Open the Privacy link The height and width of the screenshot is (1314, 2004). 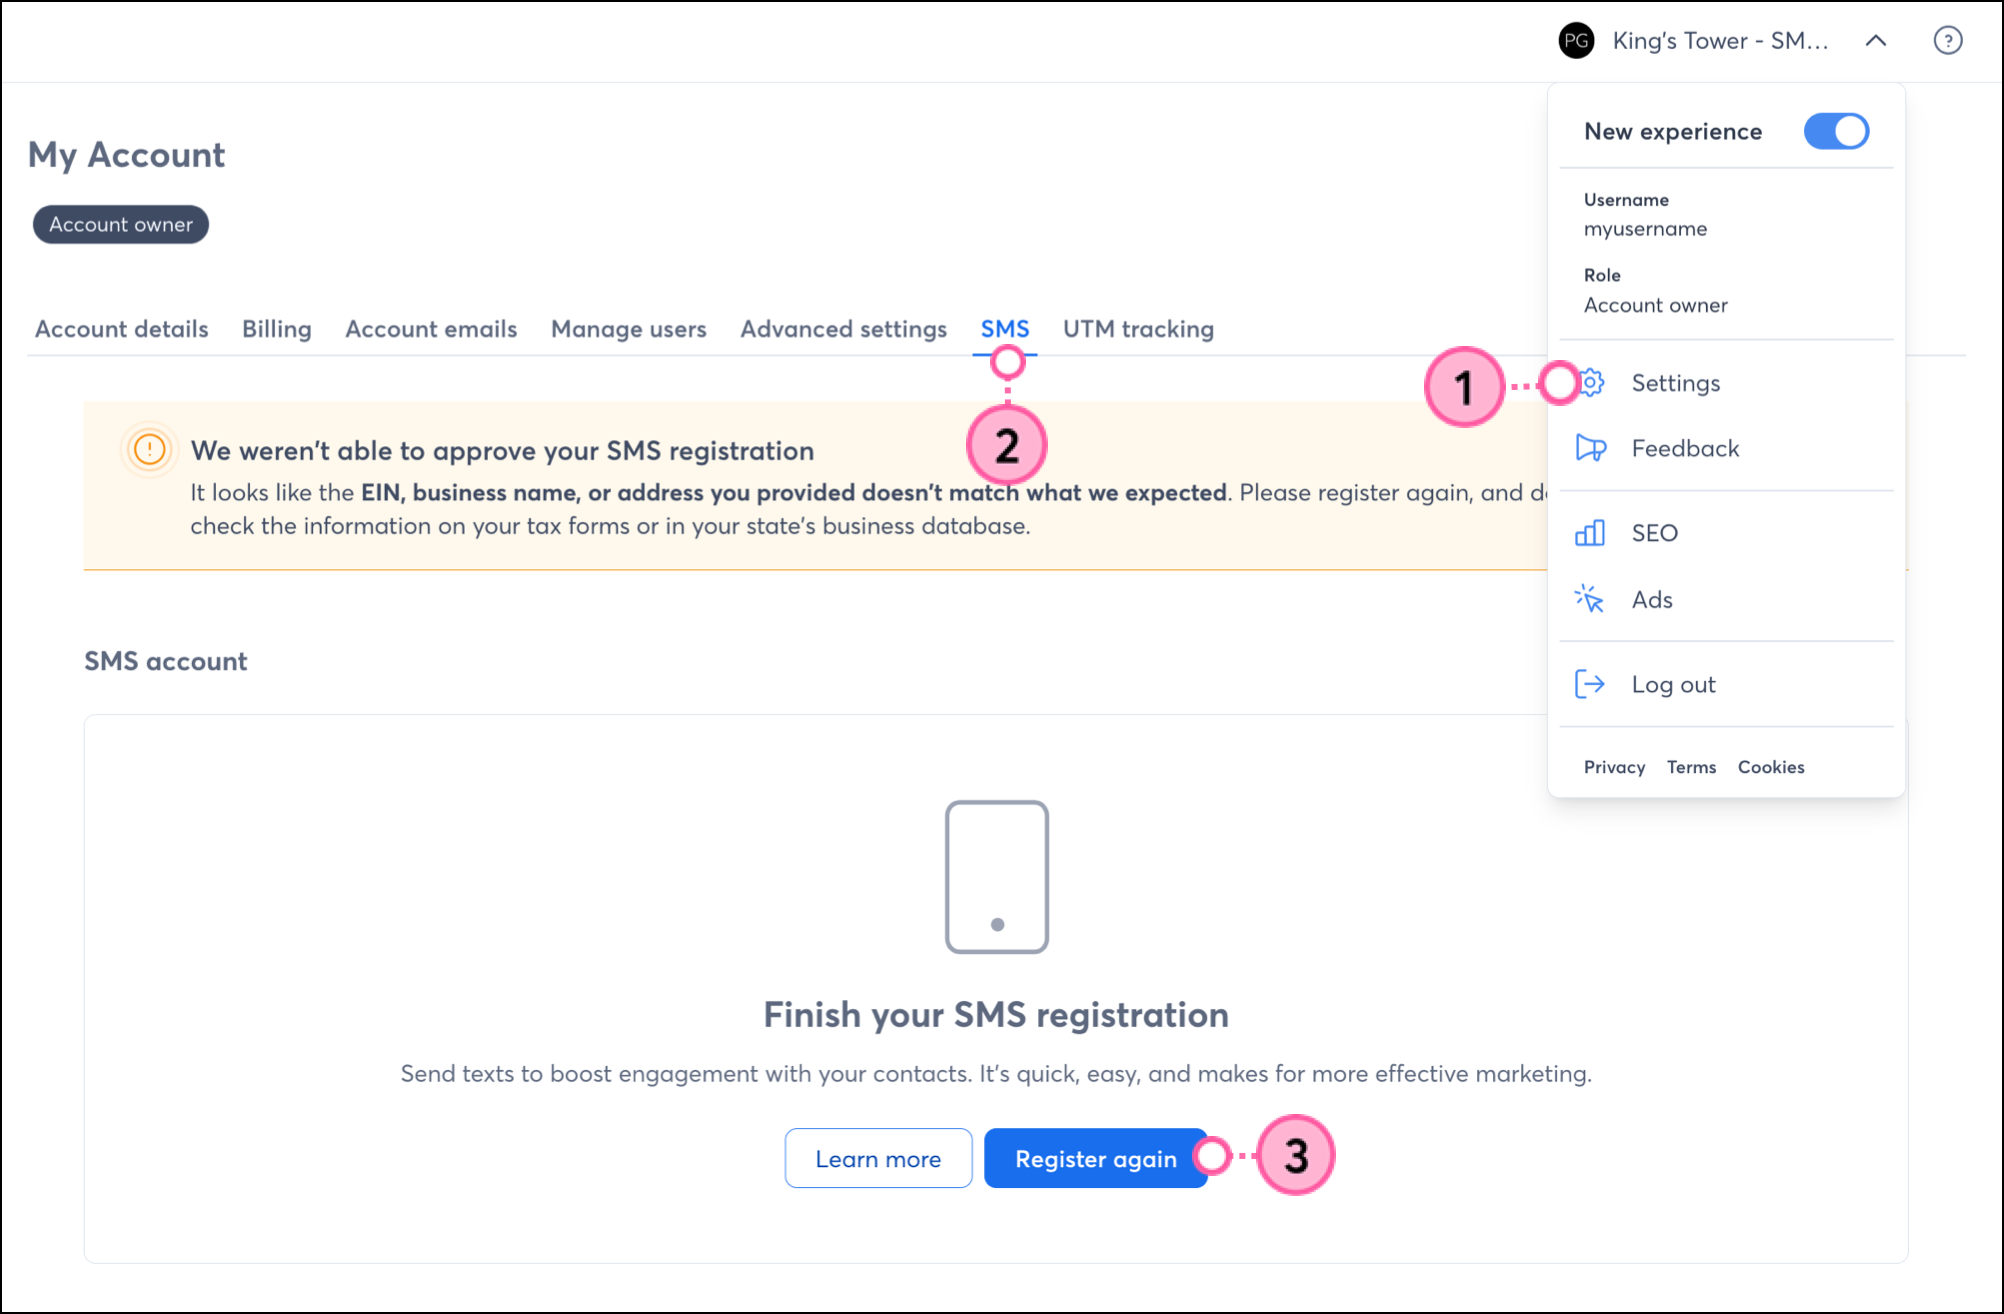[x=1614, y=767]
